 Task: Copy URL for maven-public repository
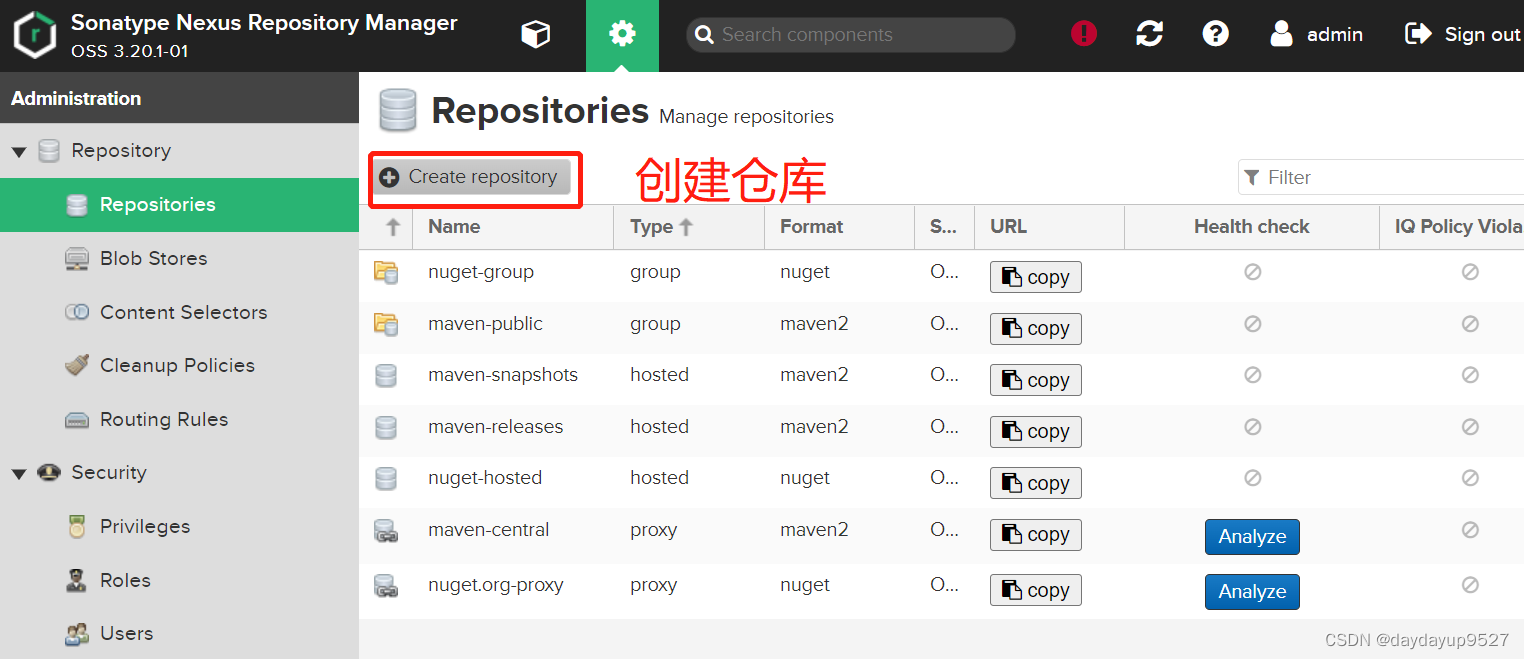click(x=1036, y=328)
